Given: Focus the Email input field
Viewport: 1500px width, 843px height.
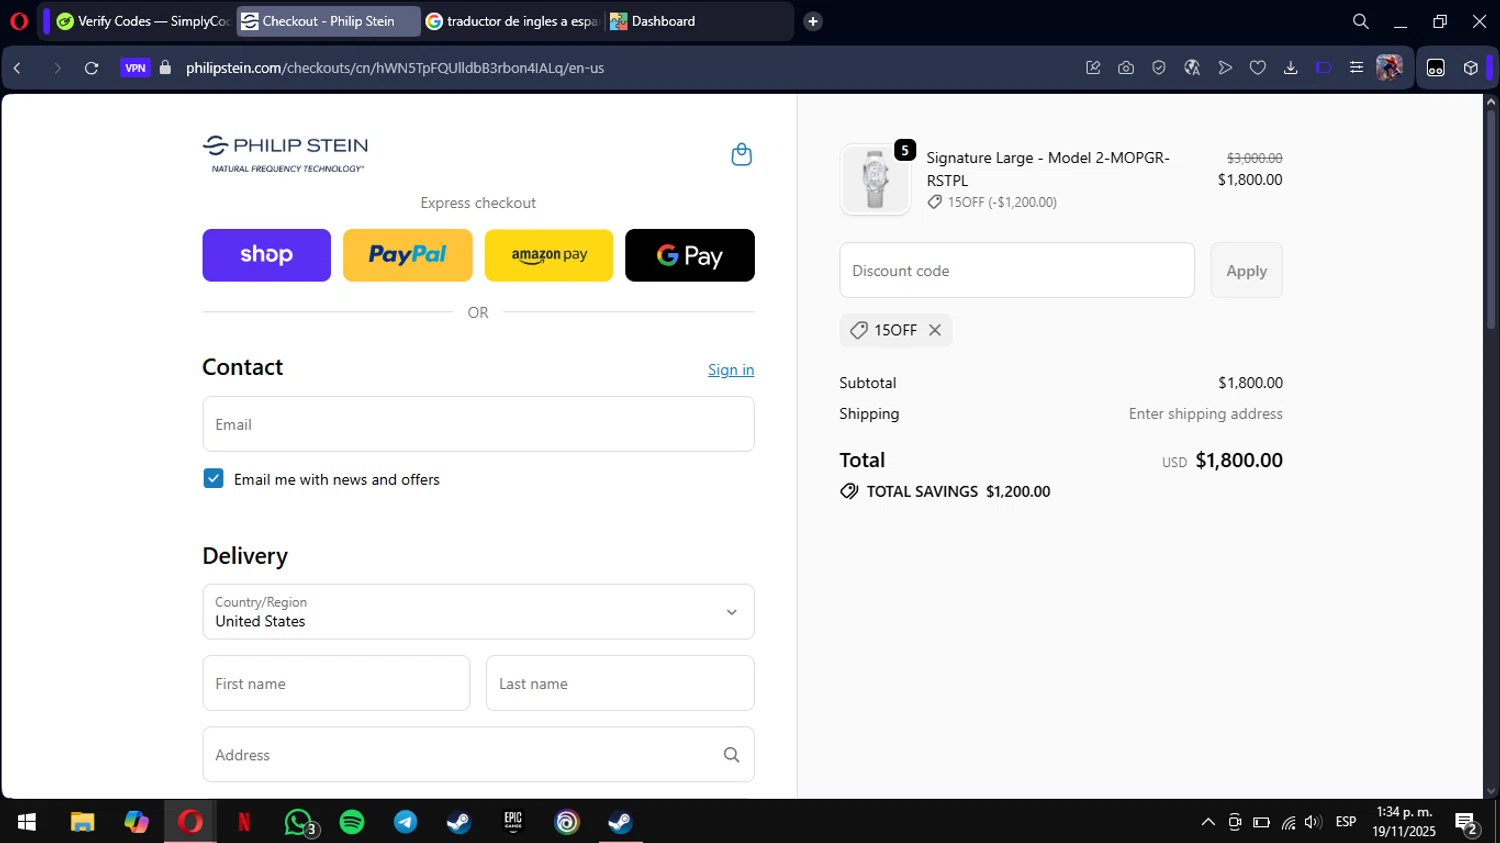Looking at the screenshot, I should point(478,424).
